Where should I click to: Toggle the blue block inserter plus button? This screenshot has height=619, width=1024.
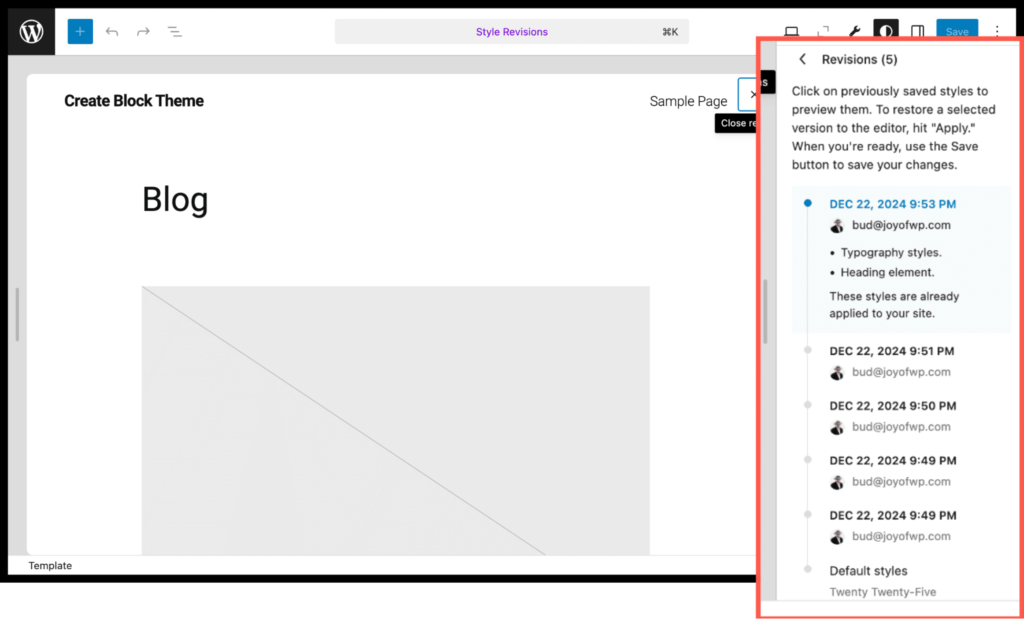click(80, 31)
